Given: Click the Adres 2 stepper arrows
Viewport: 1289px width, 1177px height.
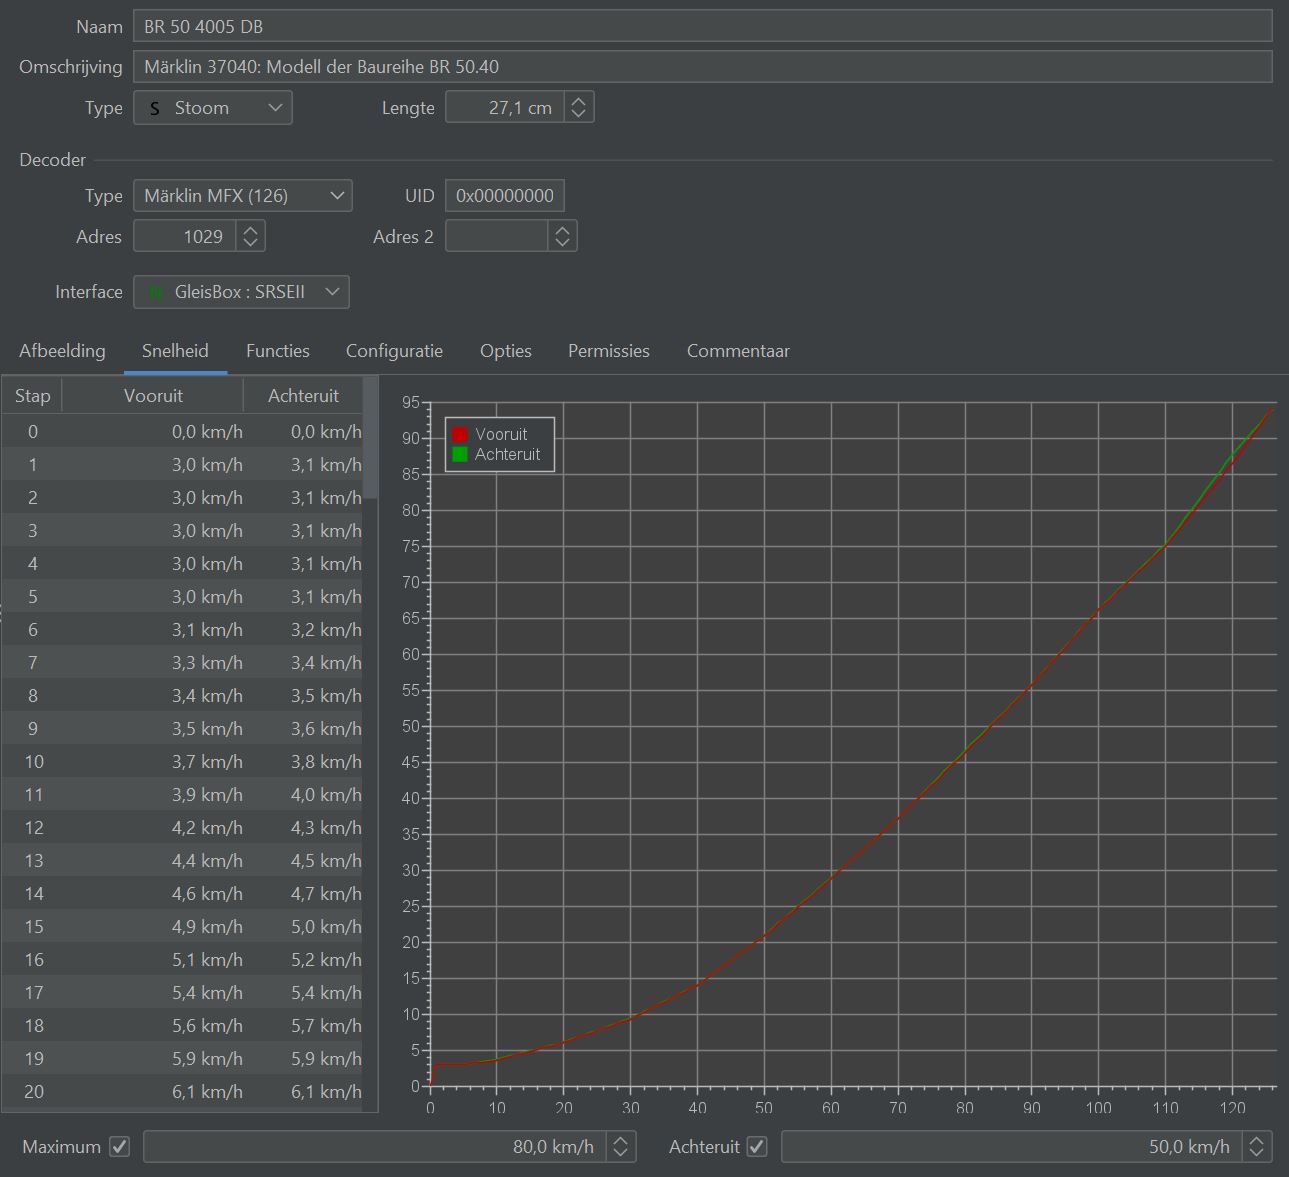Looking at the screenshot, I should [563, 236].
